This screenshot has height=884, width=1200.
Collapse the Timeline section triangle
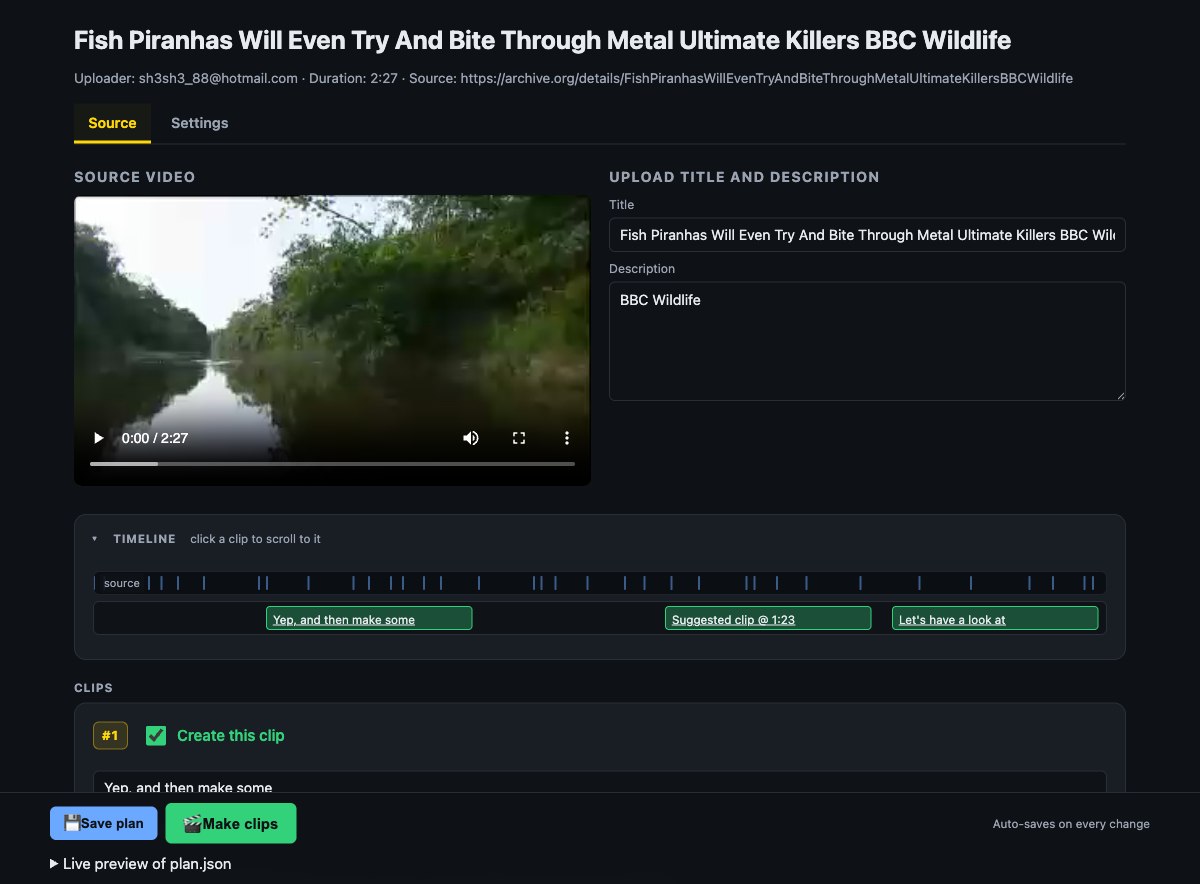pos(95,539)
